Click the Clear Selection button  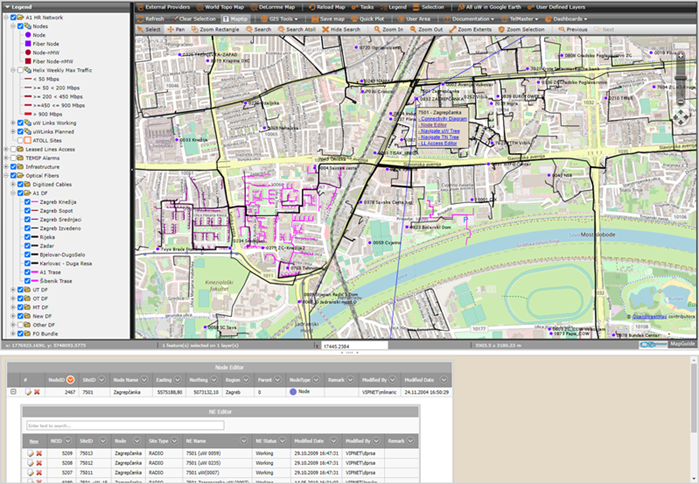(196, 18)
